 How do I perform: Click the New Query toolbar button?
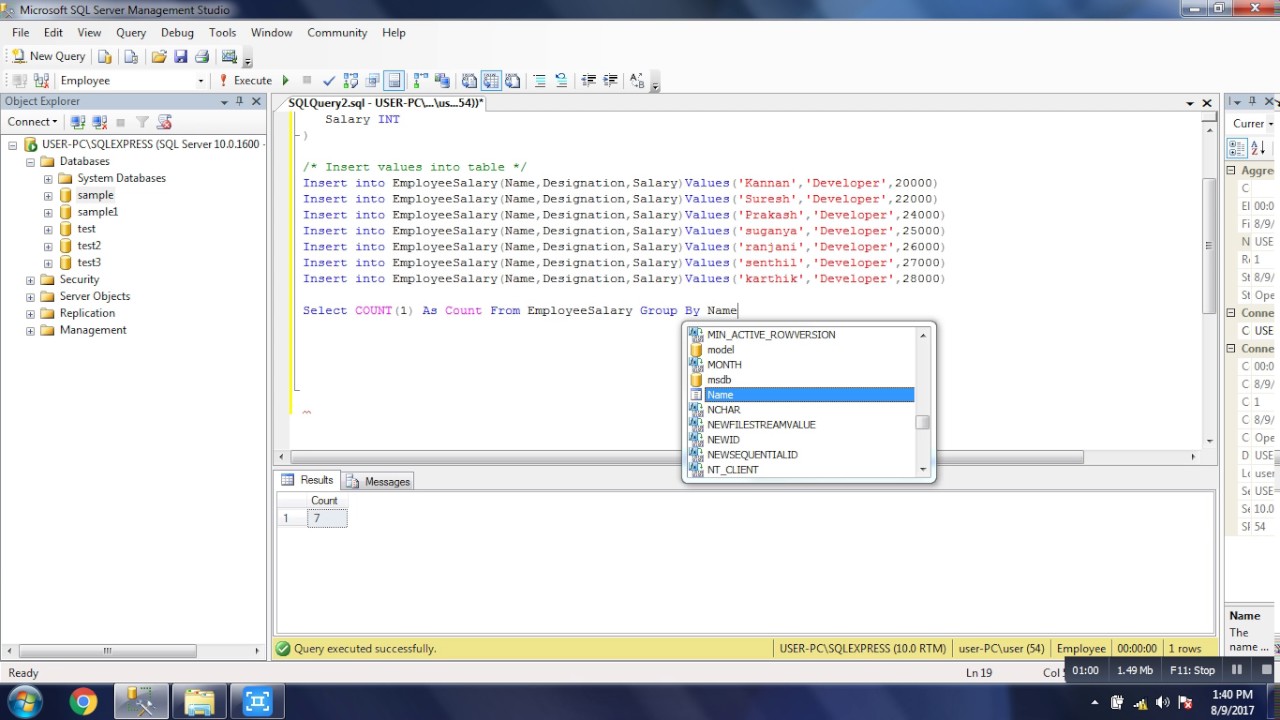[x=48, y=56]
